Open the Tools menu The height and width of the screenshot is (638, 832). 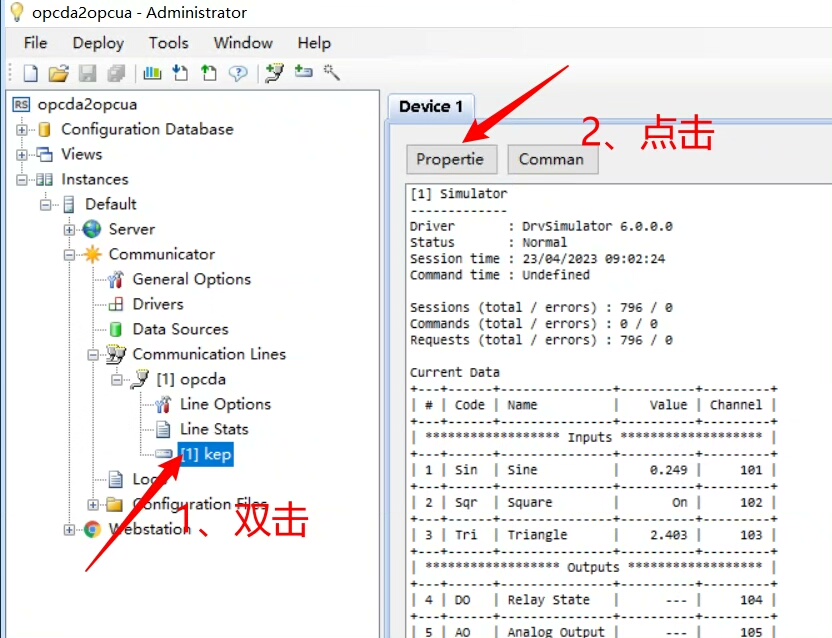tap(169, 43)
